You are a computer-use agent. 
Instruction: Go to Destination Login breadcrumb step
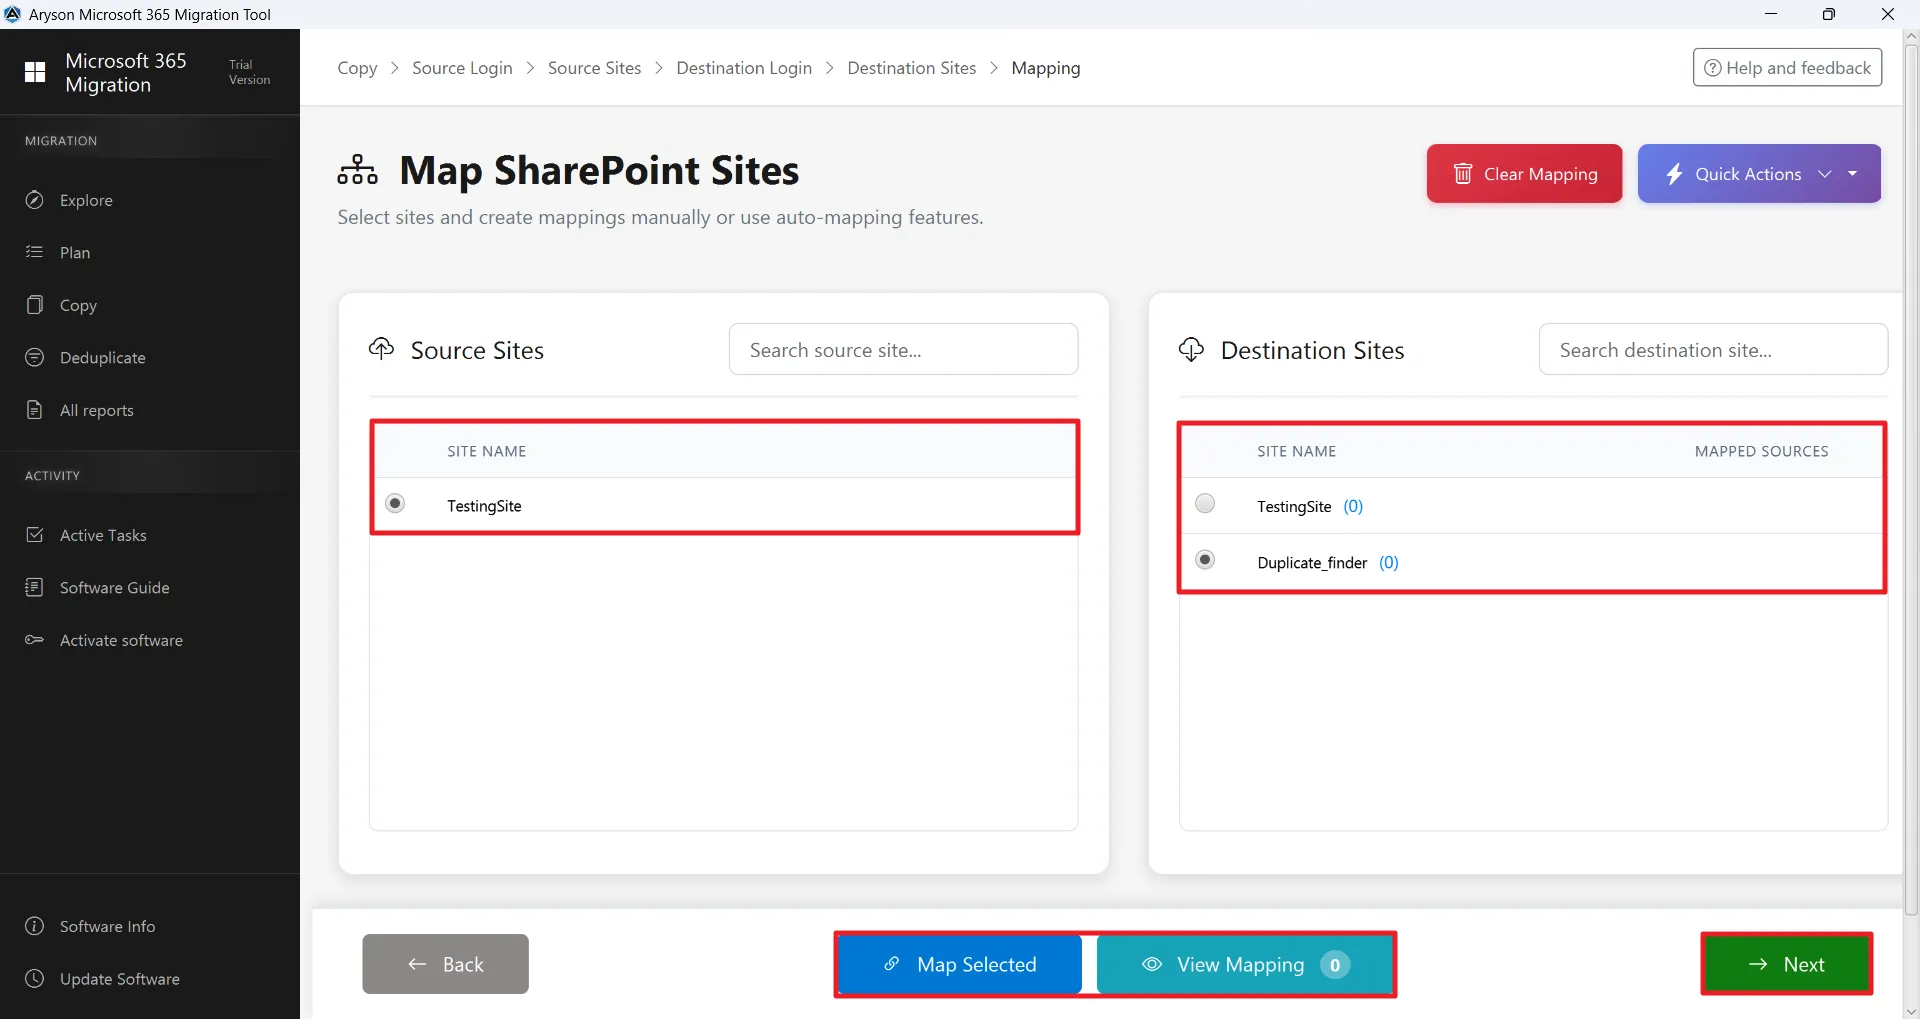pos(744,68)
